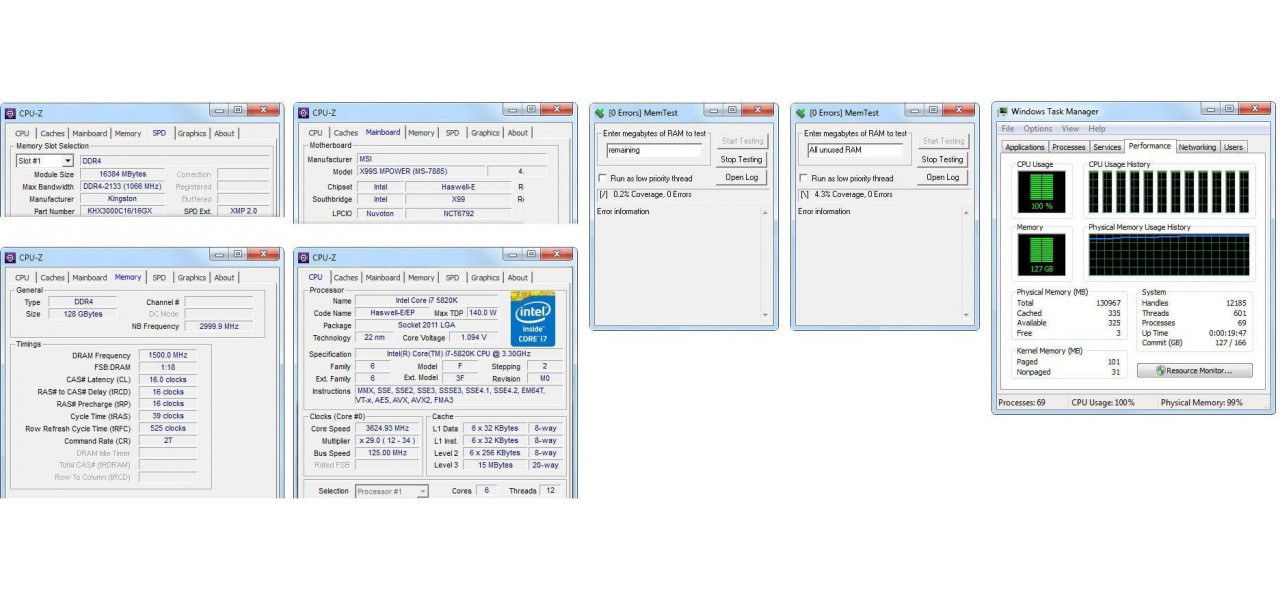This screenshot has width=1280, height=600.
Task: Click the RAM field containing 'remaining'
Action: (653, 150)
